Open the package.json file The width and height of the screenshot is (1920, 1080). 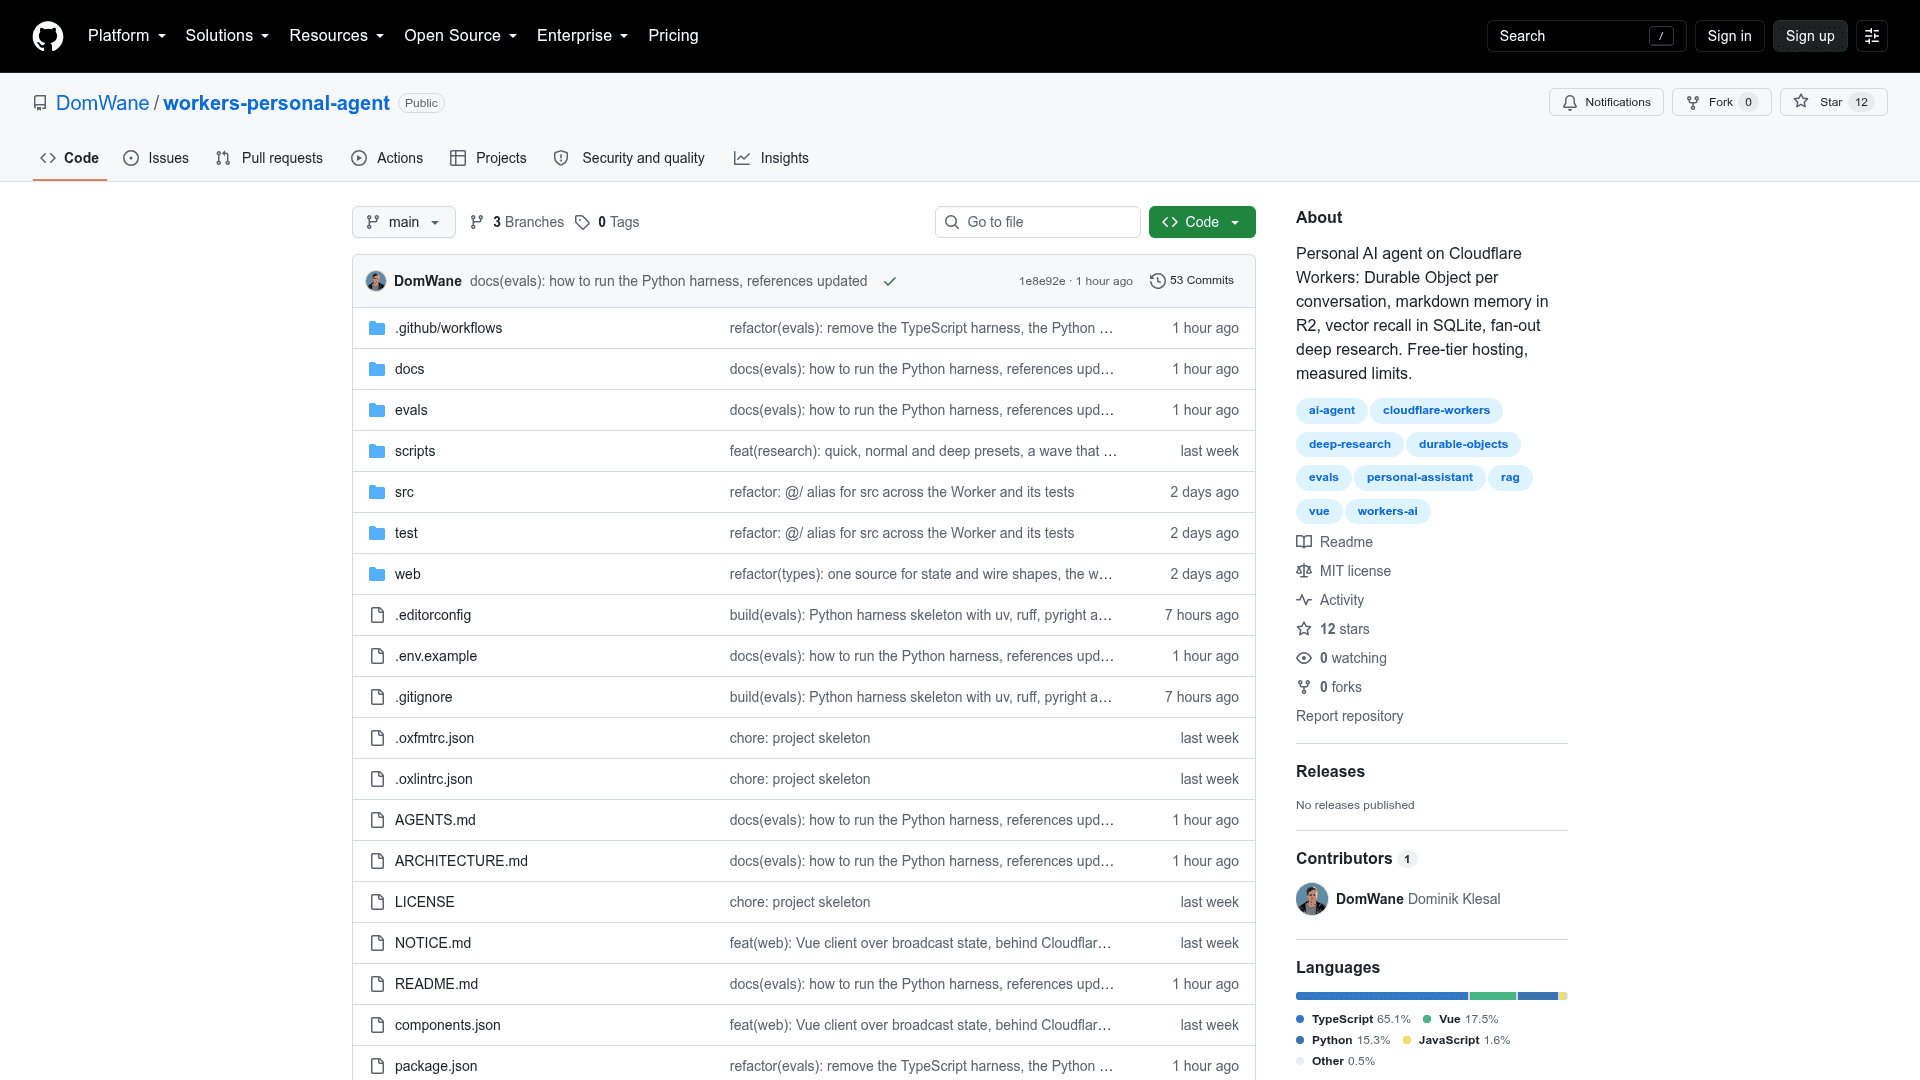(x=436, y=1066)
